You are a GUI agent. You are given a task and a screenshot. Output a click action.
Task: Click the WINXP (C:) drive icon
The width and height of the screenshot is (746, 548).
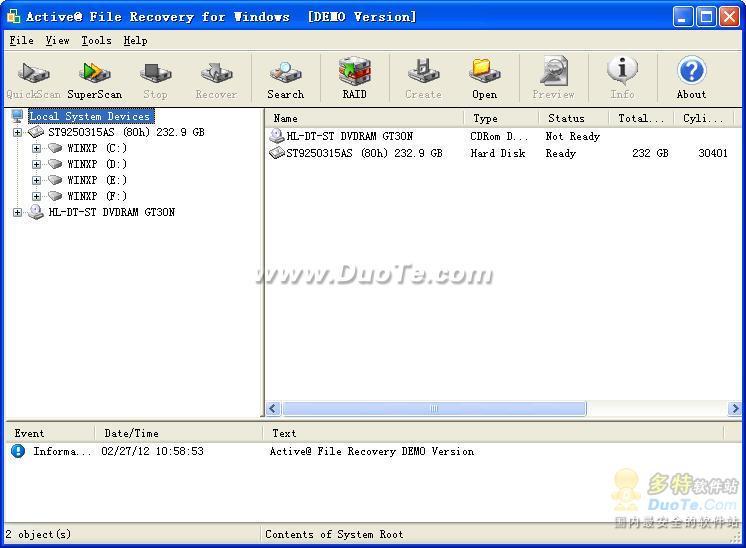click(x=55, y=148)
